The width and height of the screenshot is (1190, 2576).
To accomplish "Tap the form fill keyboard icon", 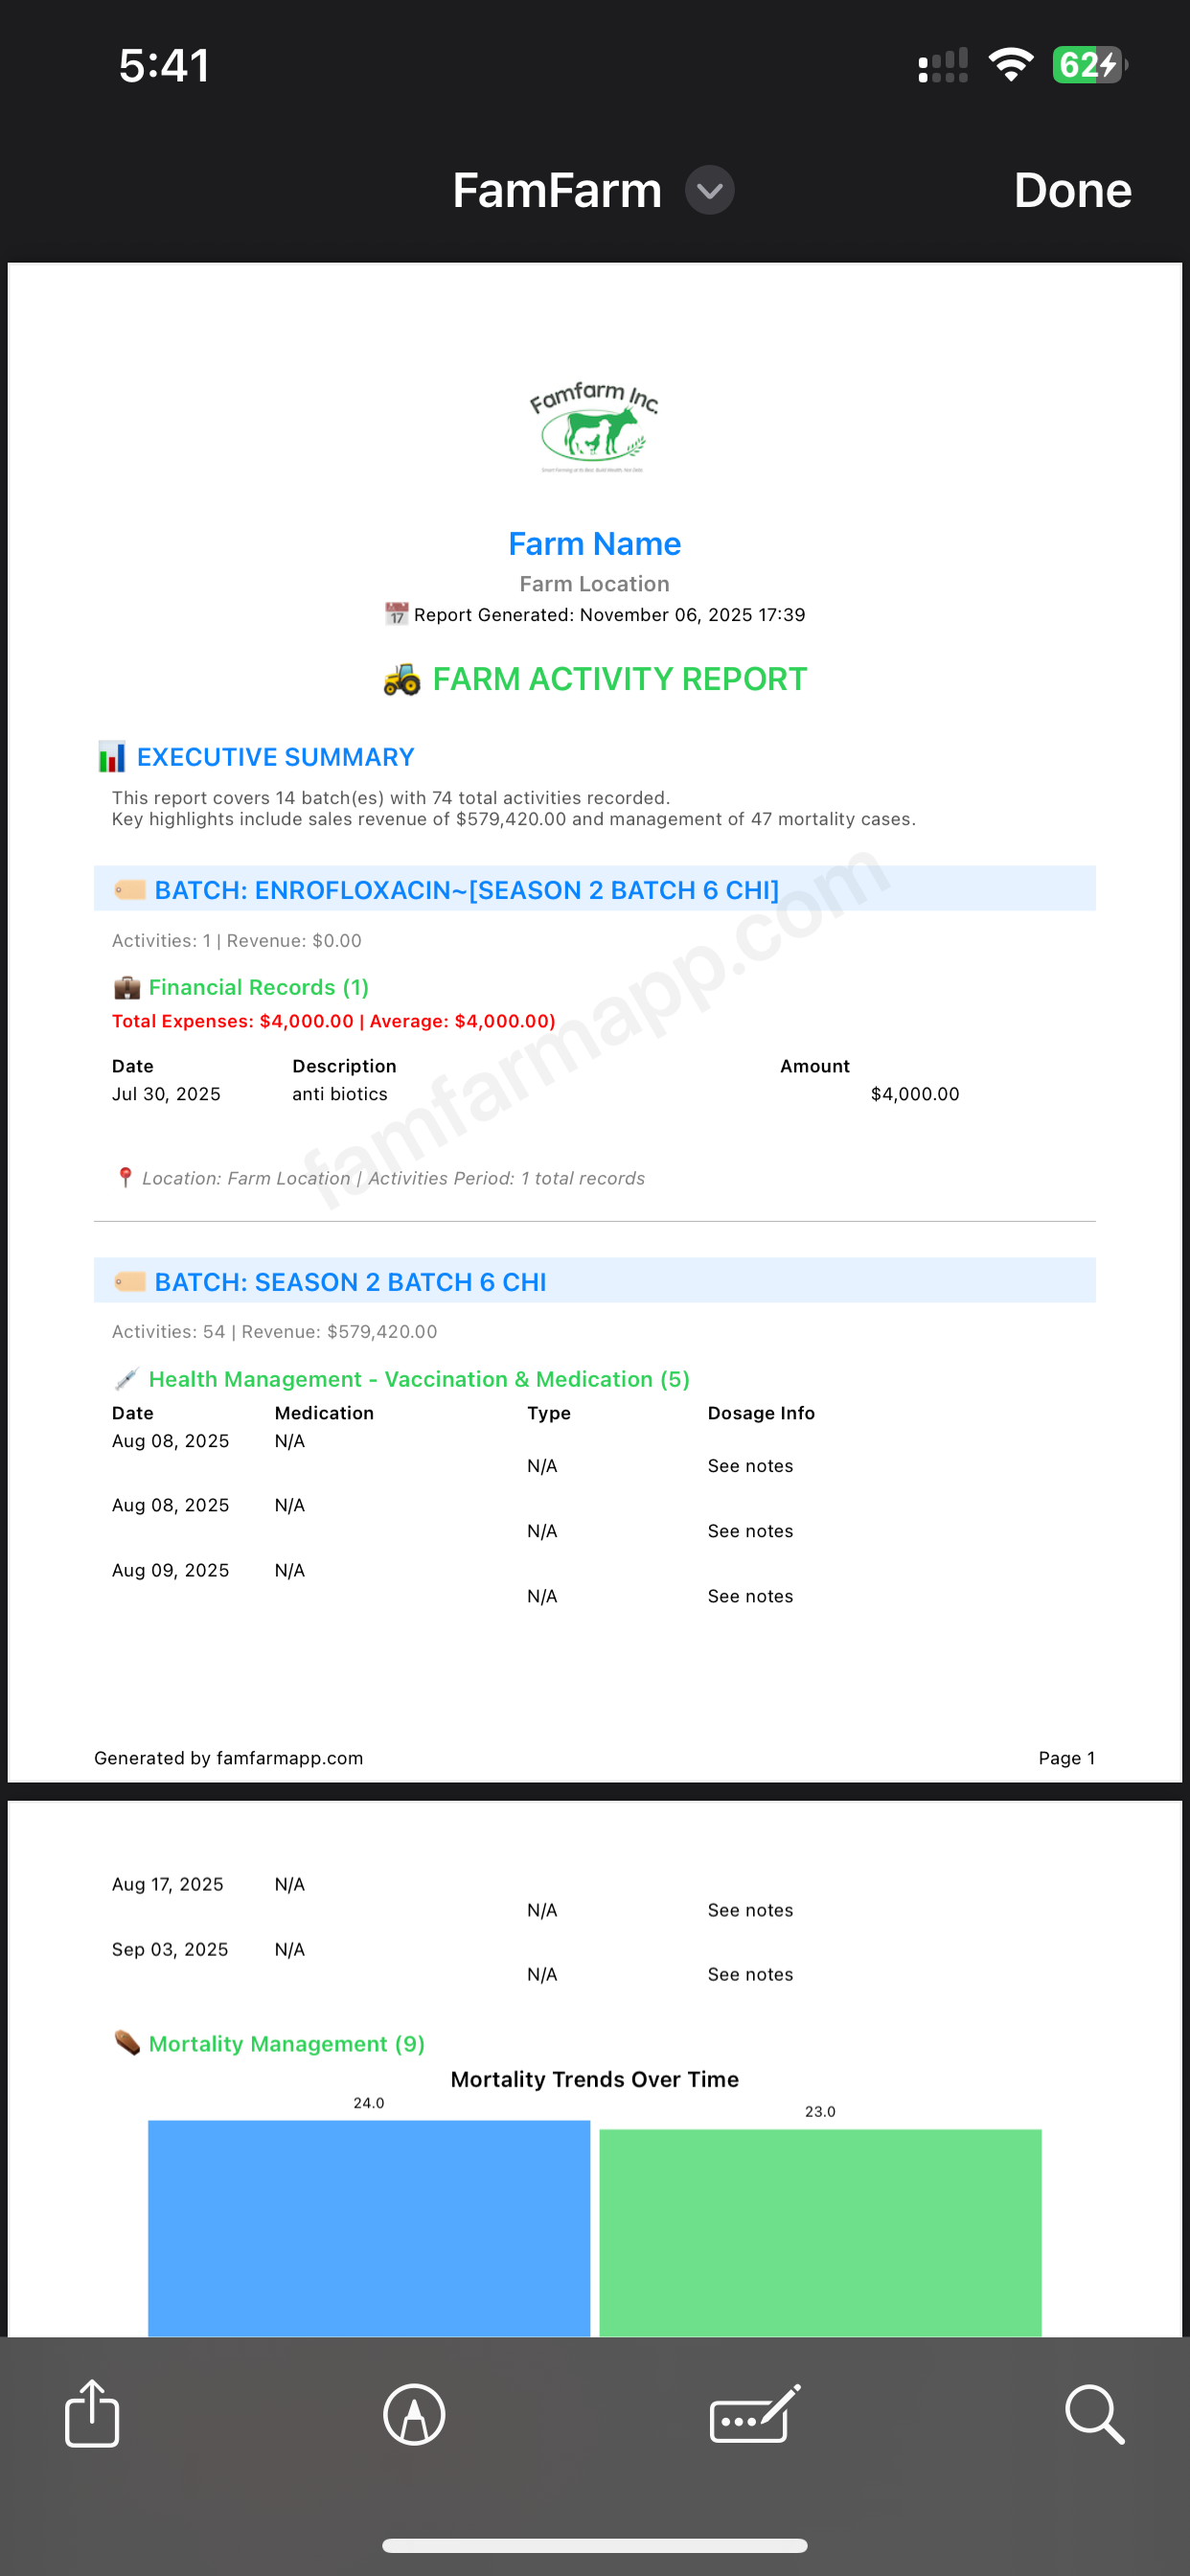I will pyautogui.click(x=755, y=2414).
